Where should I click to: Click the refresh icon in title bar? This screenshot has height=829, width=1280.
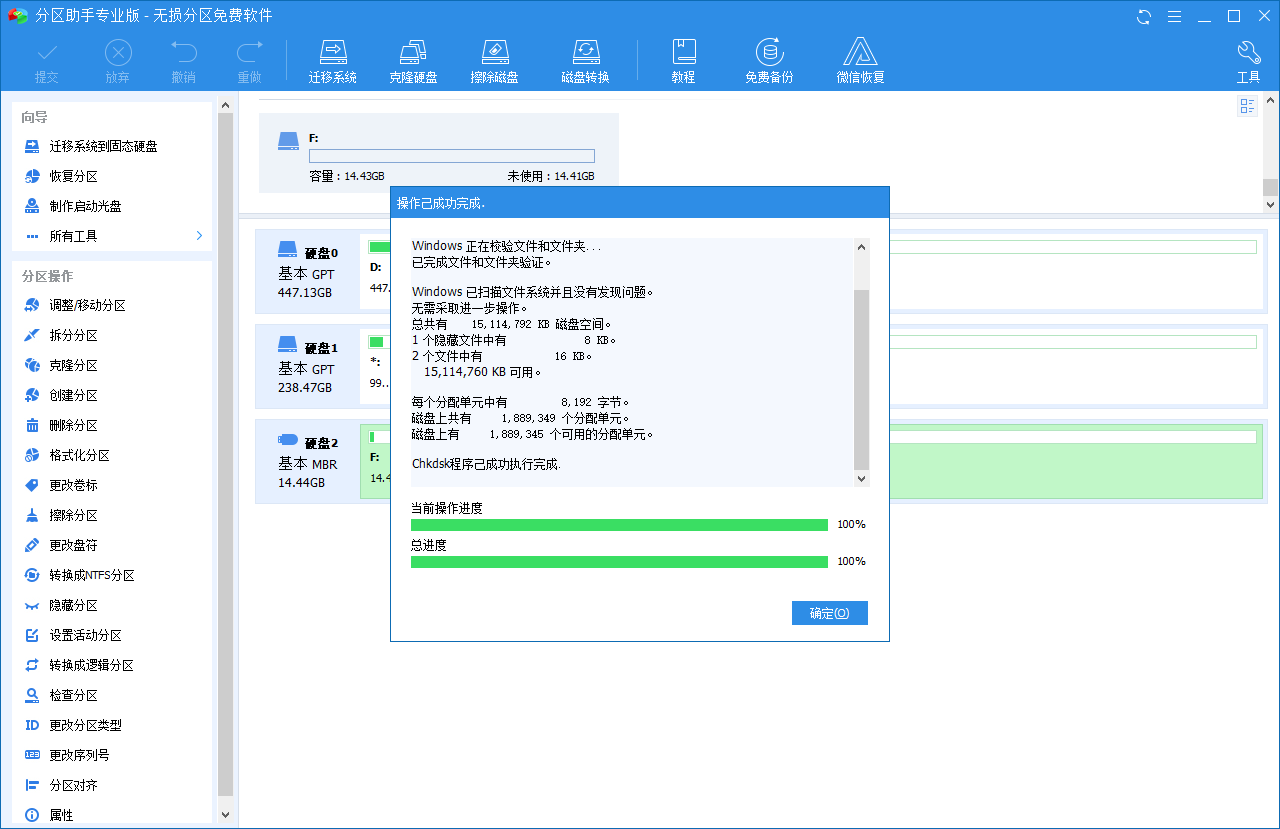point(1144,16)
